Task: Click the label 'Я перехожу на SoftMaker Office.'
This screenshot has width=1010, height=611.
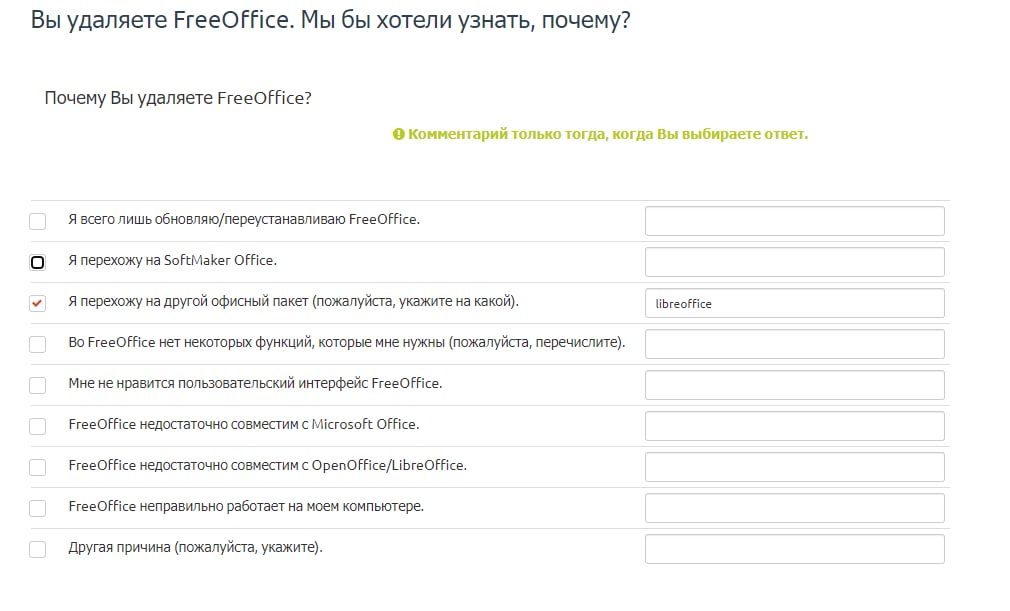Action: coord(173,261)
